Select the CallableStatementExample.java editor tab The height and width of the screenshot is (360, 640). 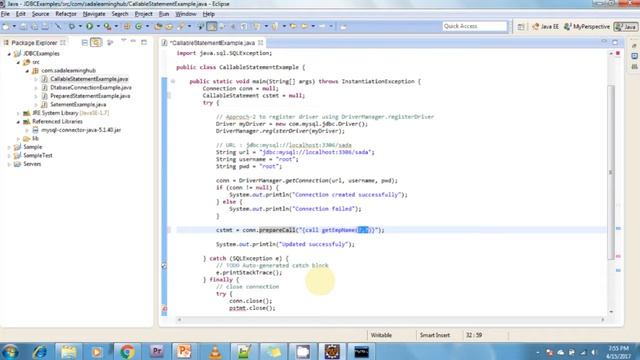(x=212, y=42)
